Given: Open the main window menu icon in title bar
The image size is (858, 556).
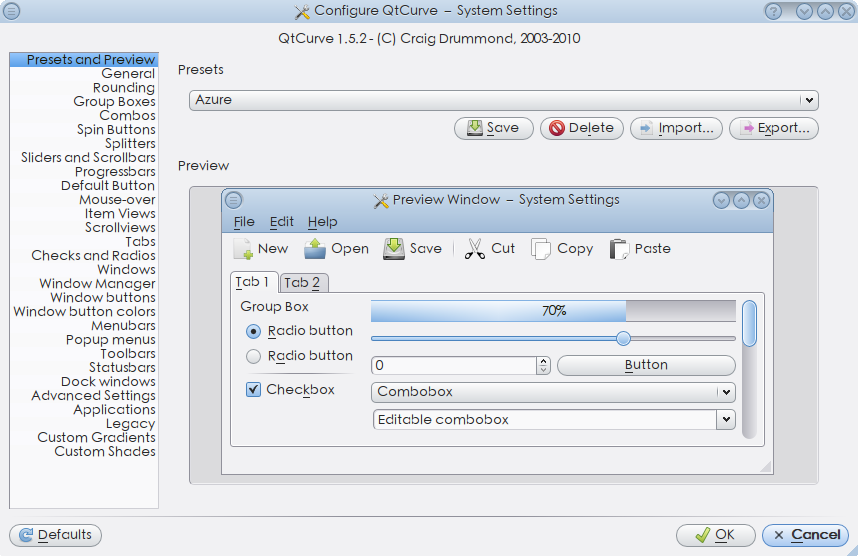Looking at the screenshot, I should [x=11, y=11].
